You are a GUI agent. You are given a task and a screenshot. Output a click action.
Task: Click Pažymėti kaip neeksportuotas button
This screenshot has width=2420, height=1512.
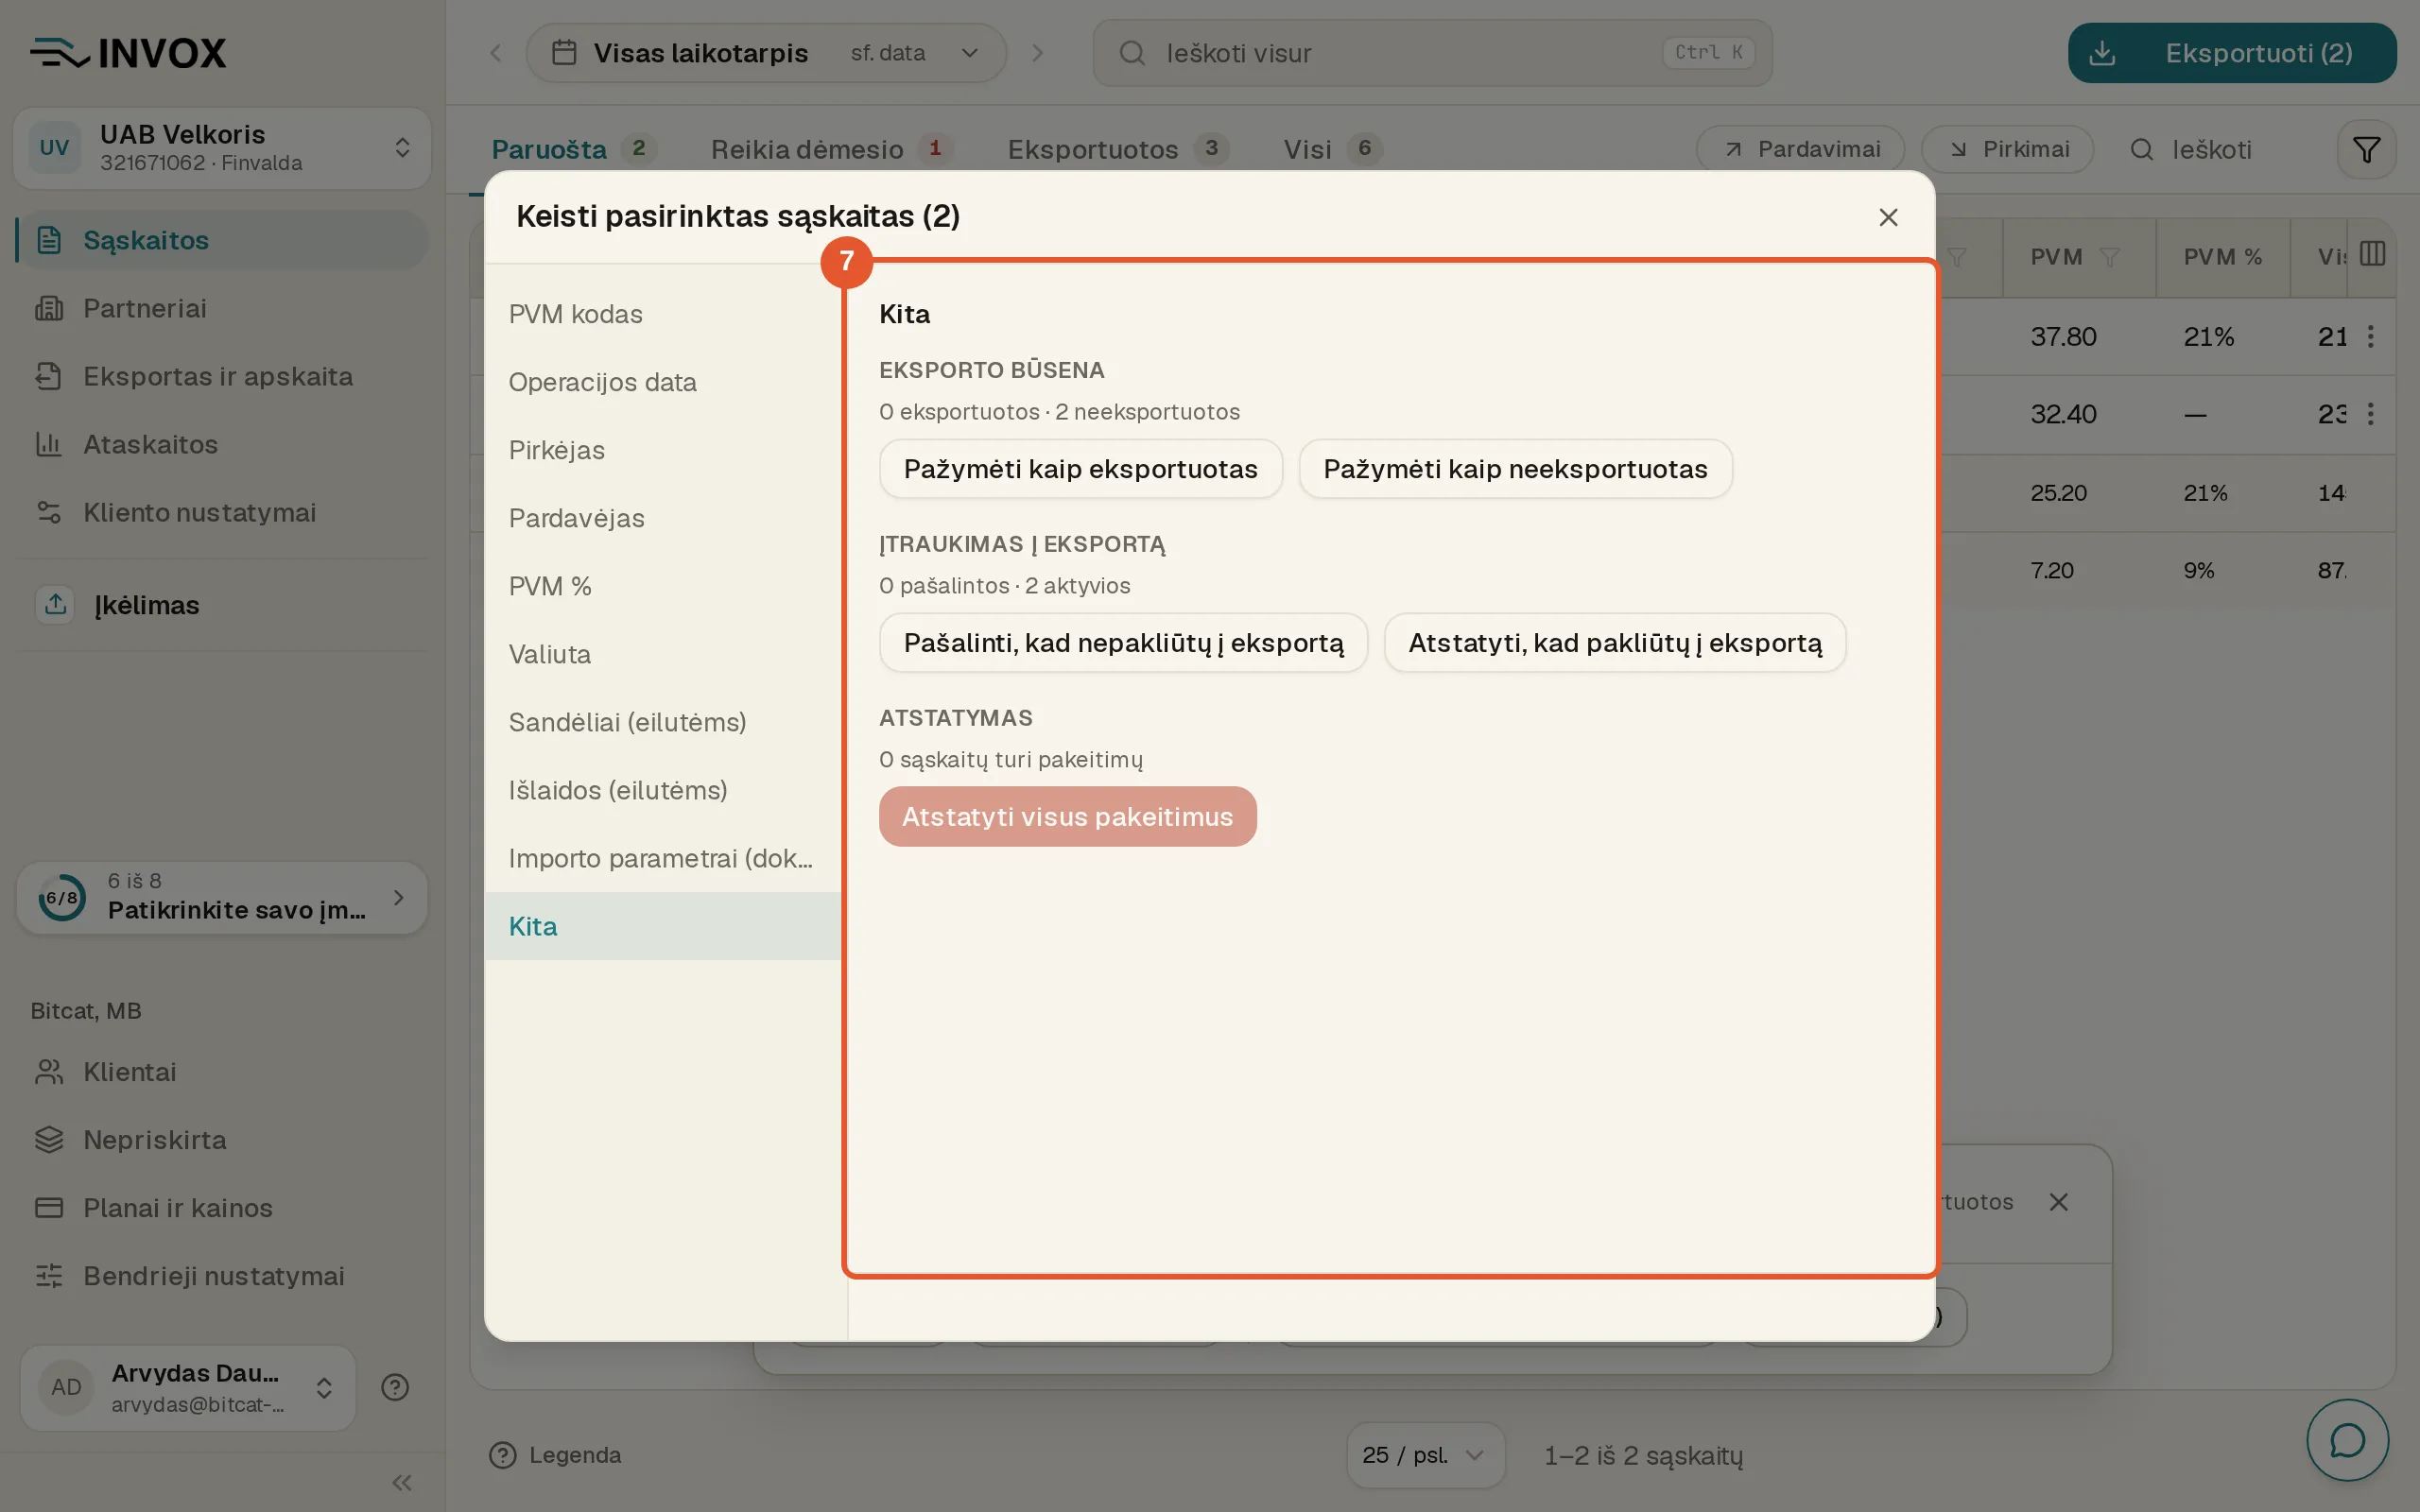[1515, 469]
